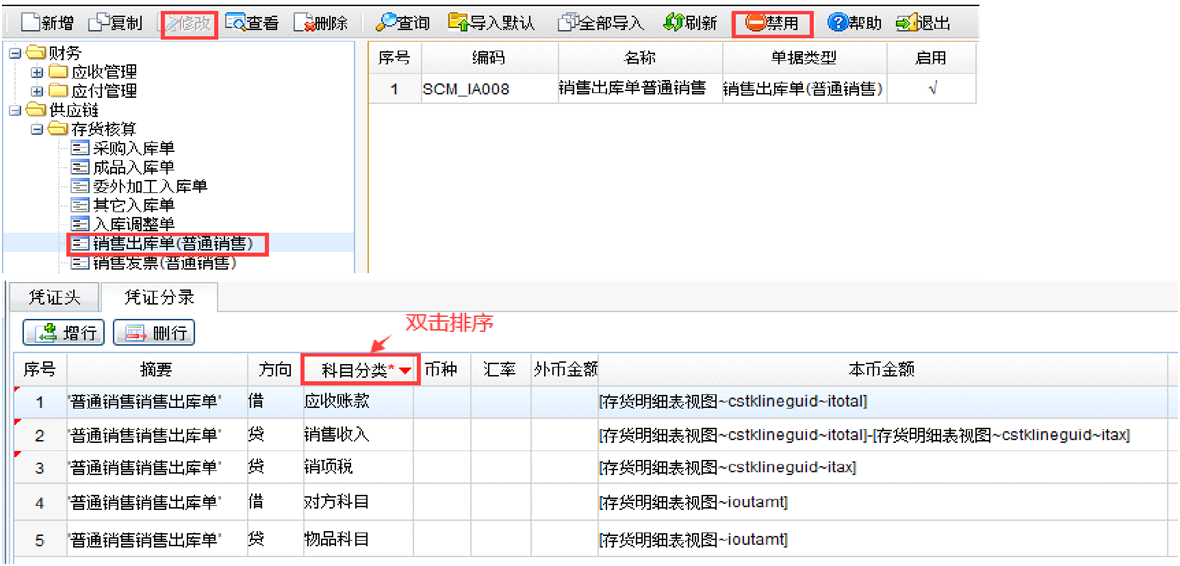Click the 应收管理 folder icon

(56, 73)
